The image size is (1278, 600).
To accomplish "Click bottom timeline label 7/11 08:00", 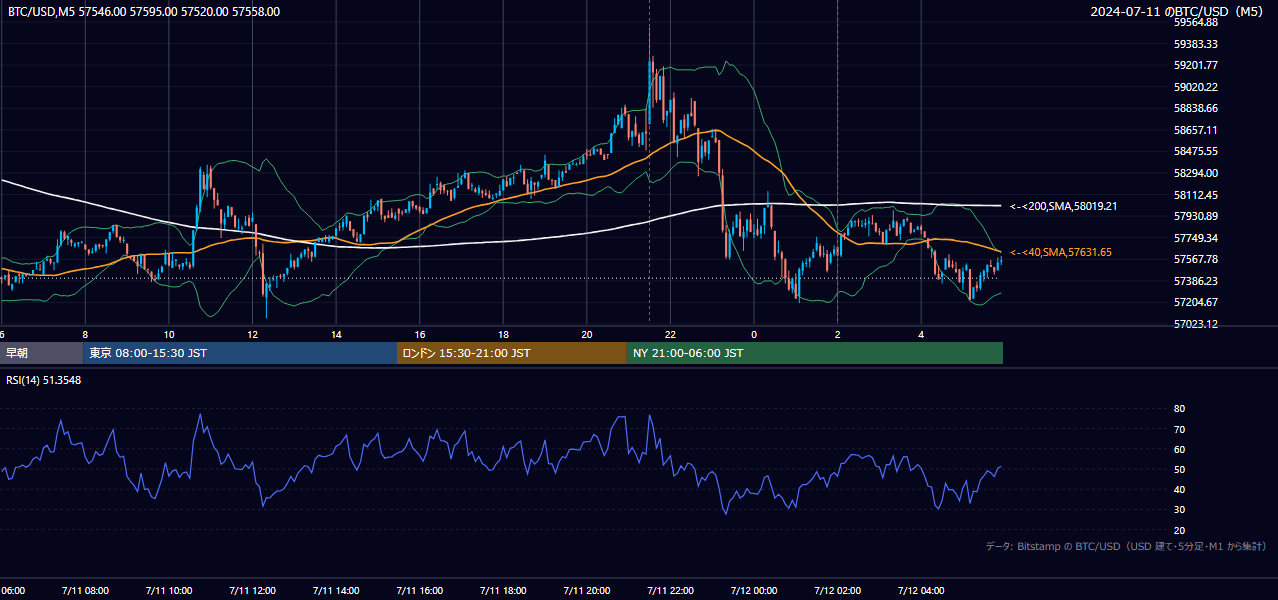I will tap(83, 590).
